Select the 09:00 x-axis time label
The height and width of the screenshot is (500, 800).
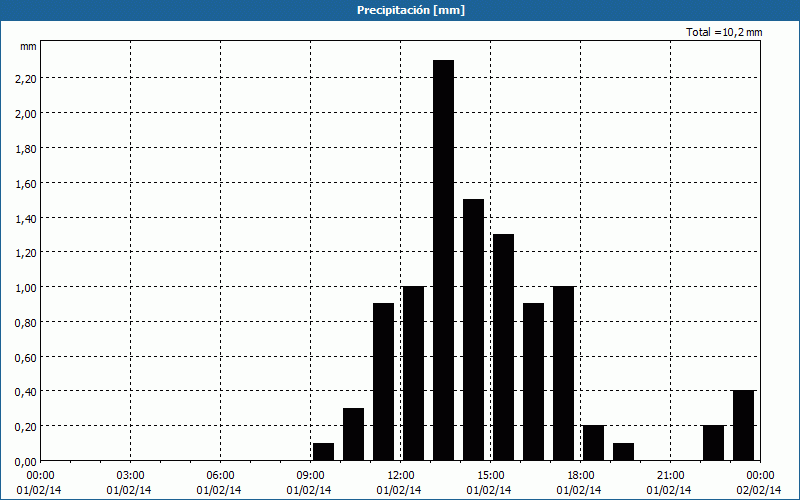[x=311, y=476]
